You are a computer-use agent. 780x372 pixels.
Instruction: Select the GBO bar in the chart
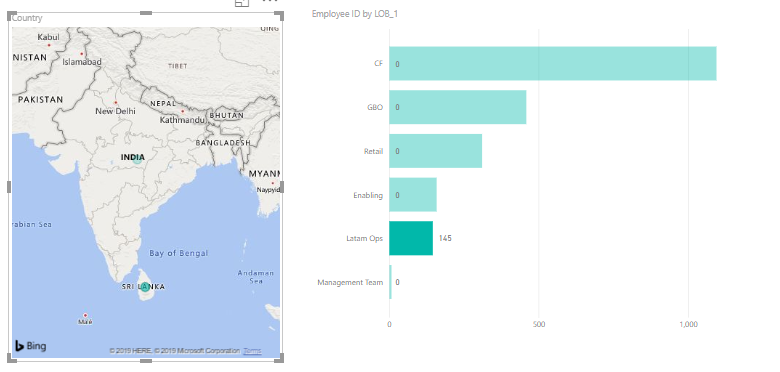[458, 107]
